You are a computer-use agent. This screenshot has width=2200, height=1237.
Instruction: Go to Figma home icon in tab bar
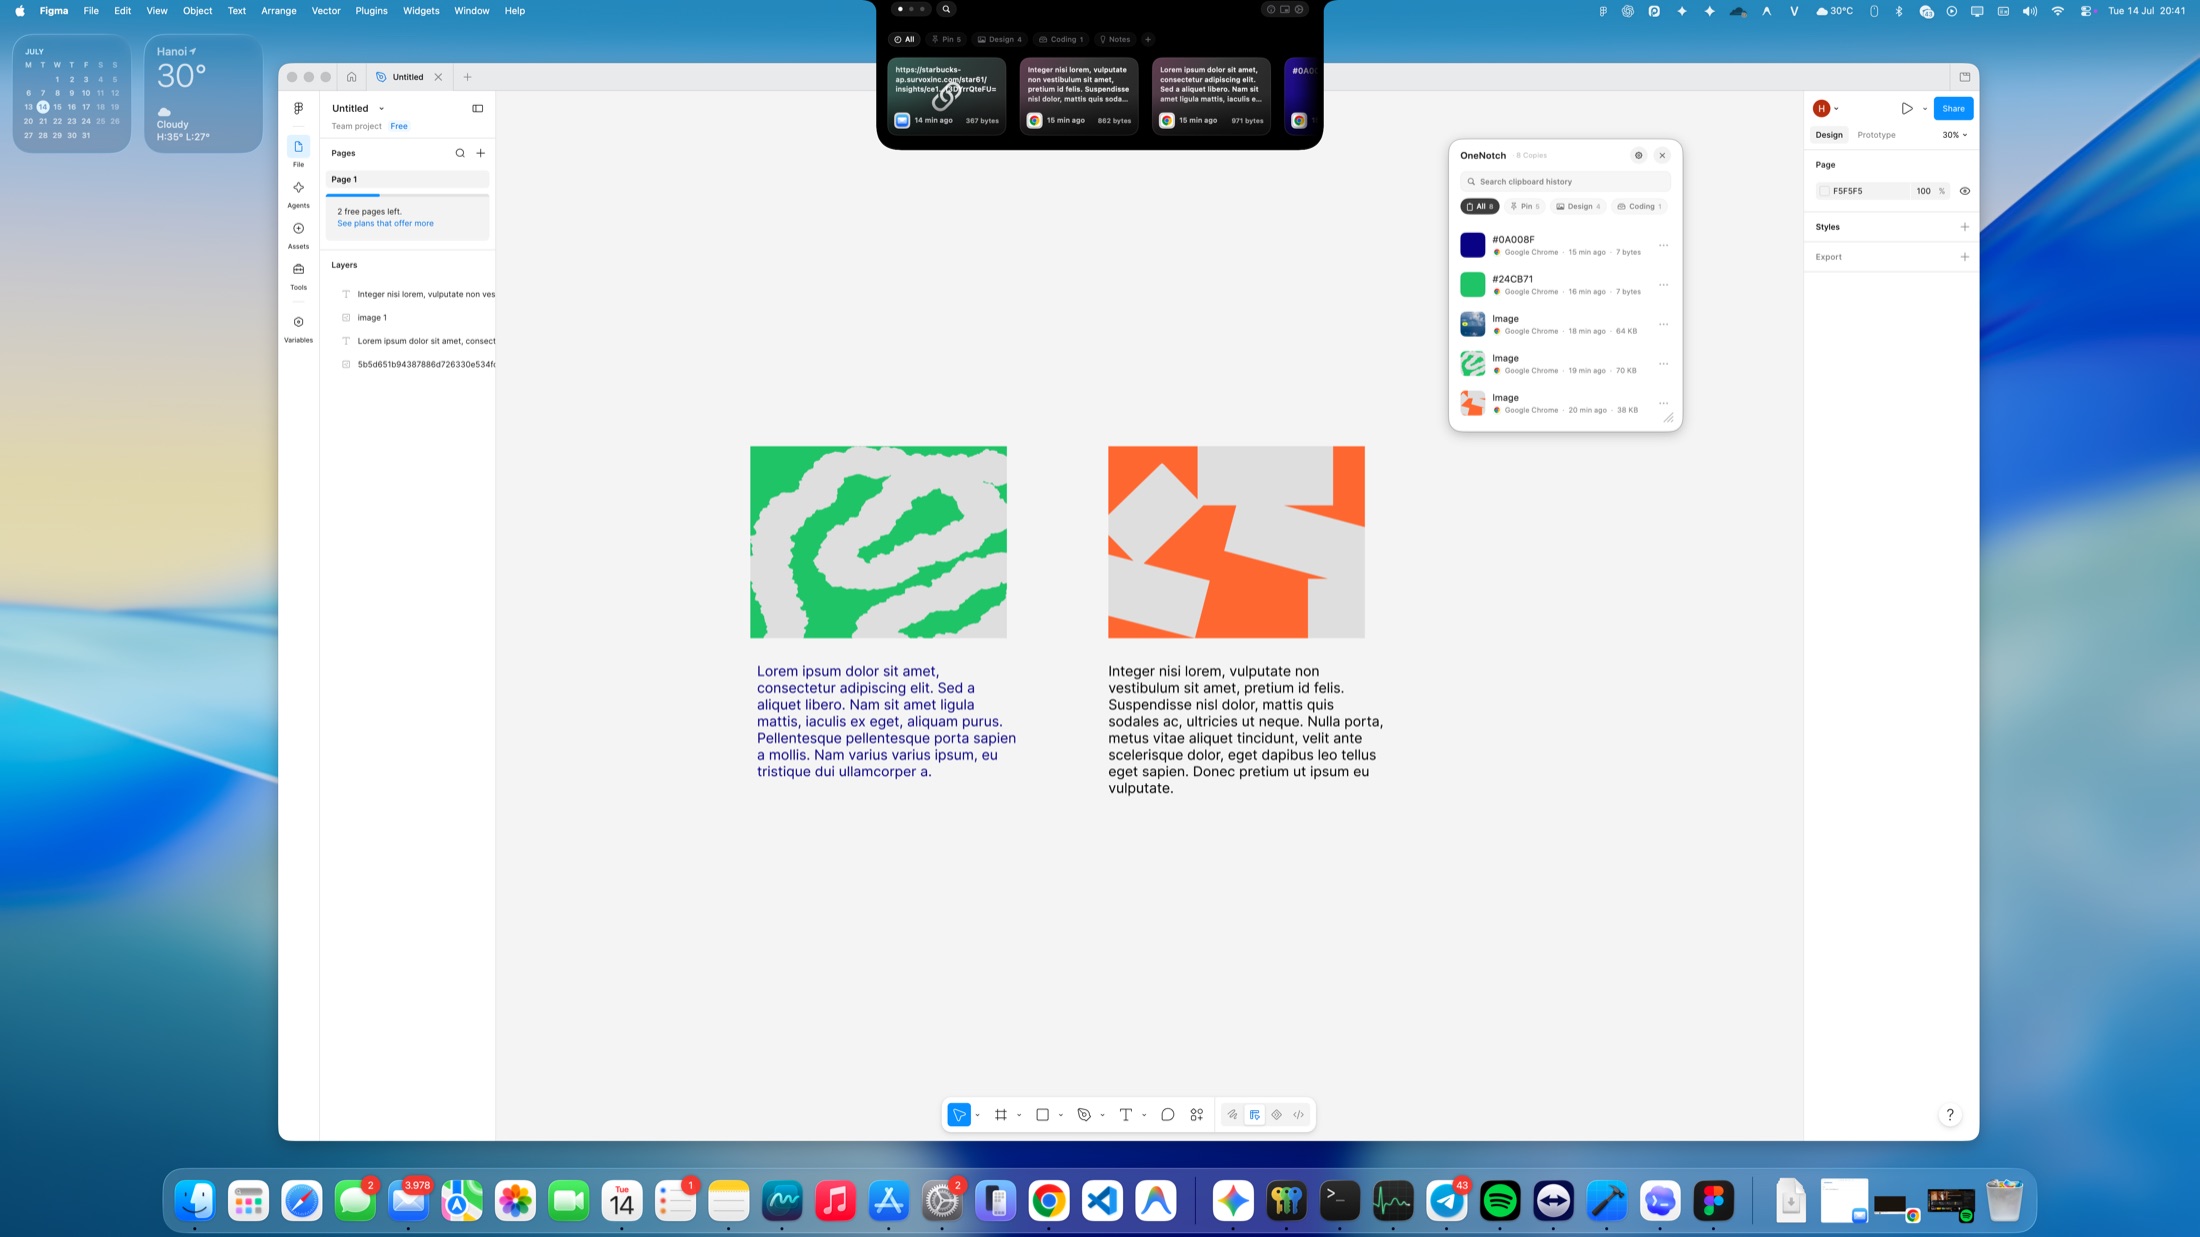tap(351, 77)
